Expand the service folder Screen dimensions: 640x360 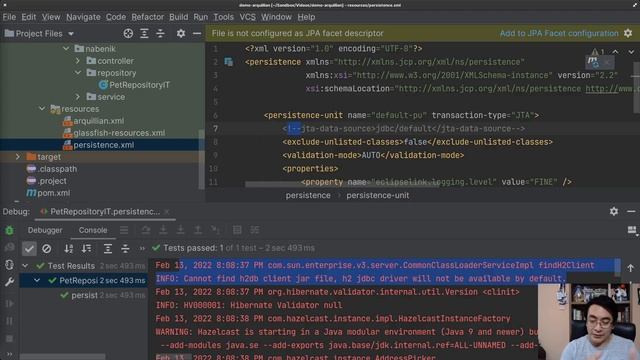tap(78, 97)
